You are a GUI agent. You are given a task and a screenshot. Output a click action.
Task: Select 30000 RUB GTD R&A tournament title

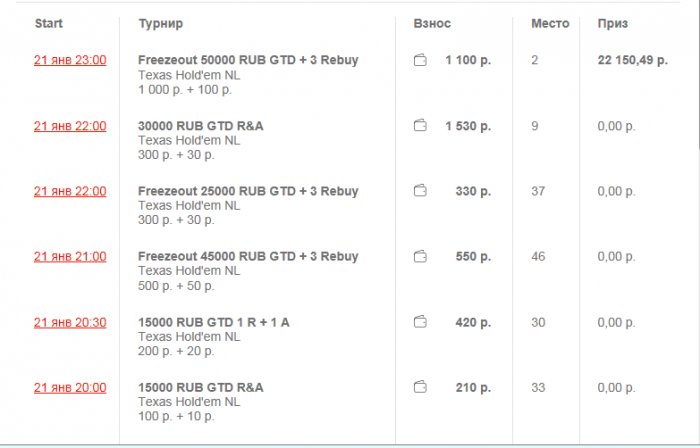201,126
